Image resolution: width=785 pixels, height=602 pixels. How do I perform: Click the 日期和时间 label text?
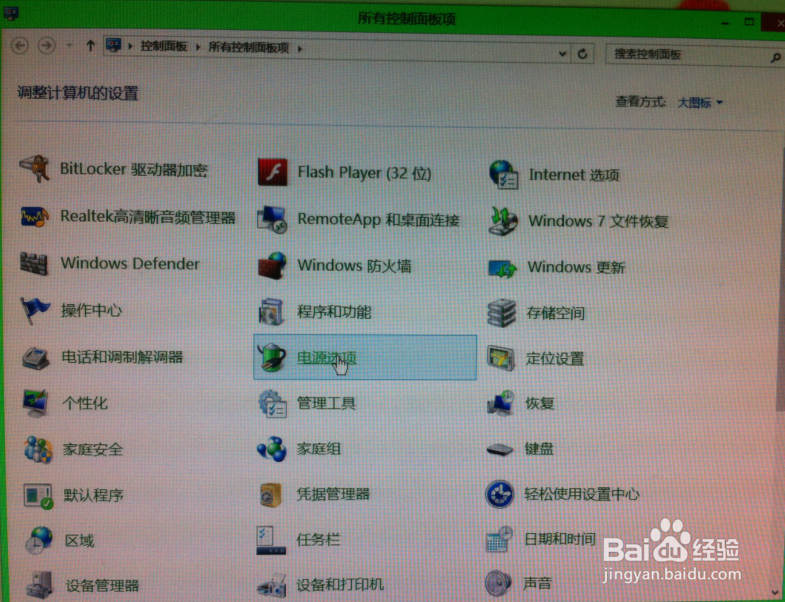click(560, 539)
